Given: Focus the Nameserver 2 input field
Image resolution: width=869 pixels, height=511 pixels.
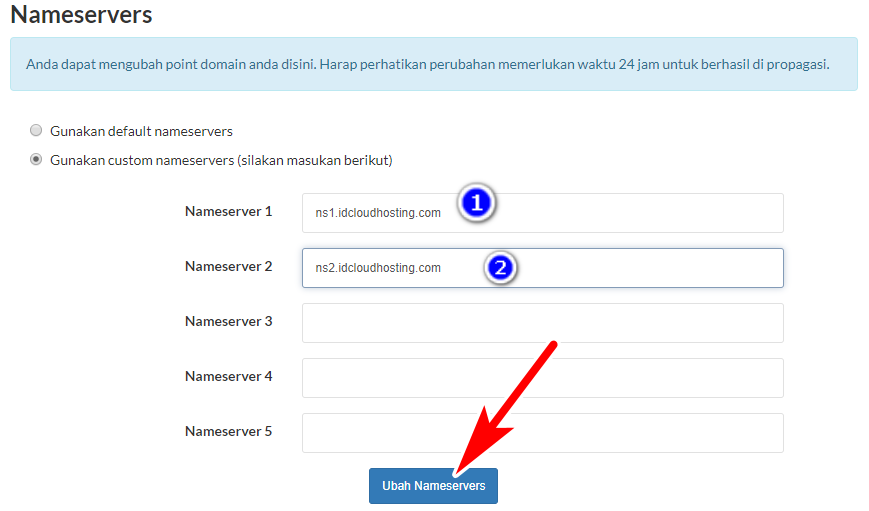Looking at the screenshot, I should 543,268.
